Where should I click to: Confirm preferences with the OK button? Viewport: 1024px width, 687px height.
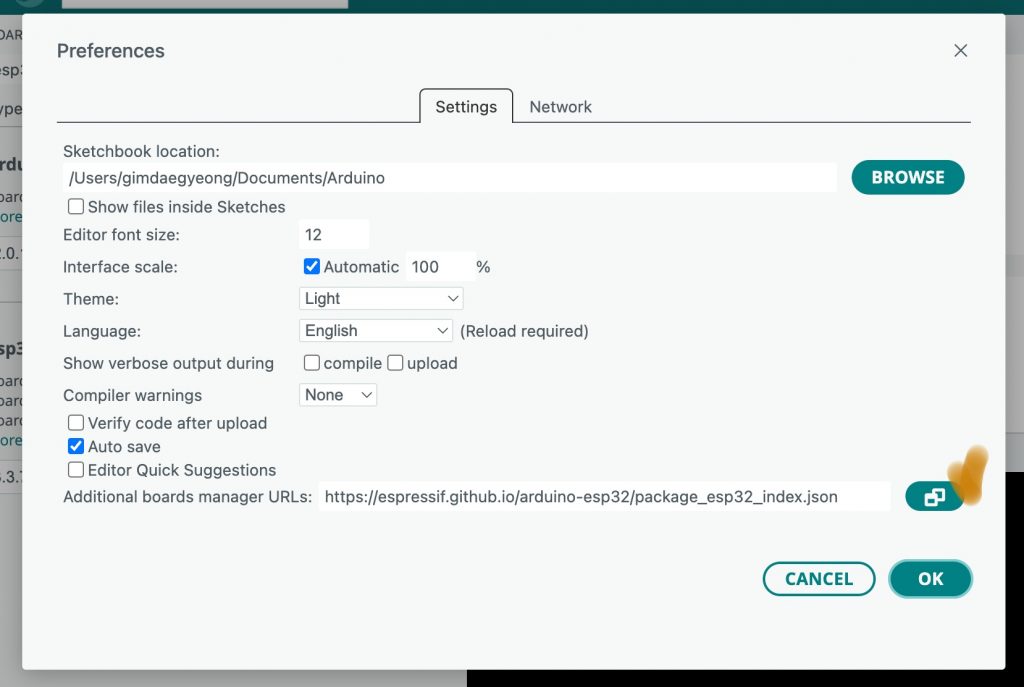pos(930,579)
